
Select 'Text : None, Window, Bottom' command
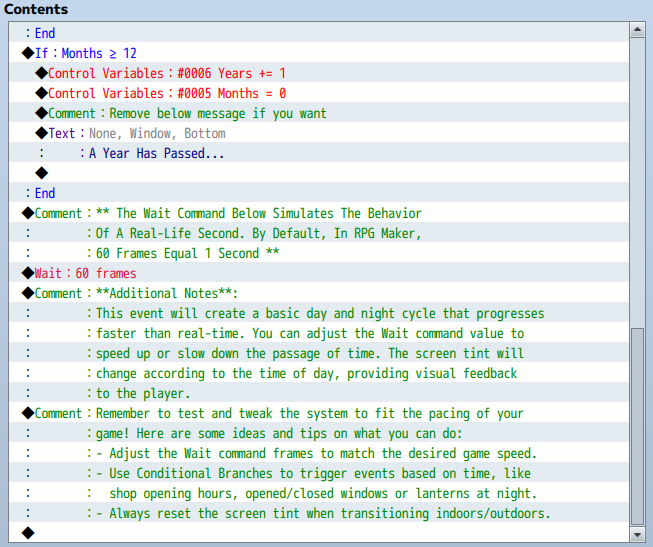(x=319, y=133)
